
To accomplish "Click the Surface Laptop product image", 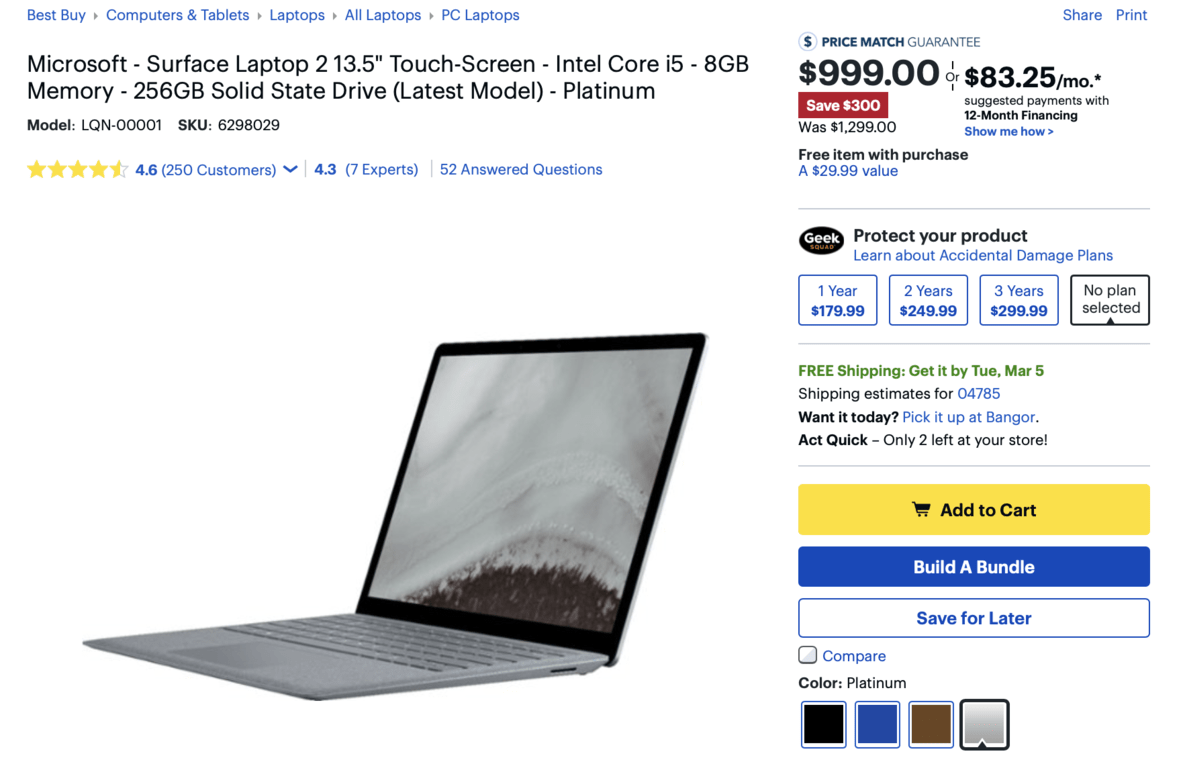I will [x=395, y=517].
